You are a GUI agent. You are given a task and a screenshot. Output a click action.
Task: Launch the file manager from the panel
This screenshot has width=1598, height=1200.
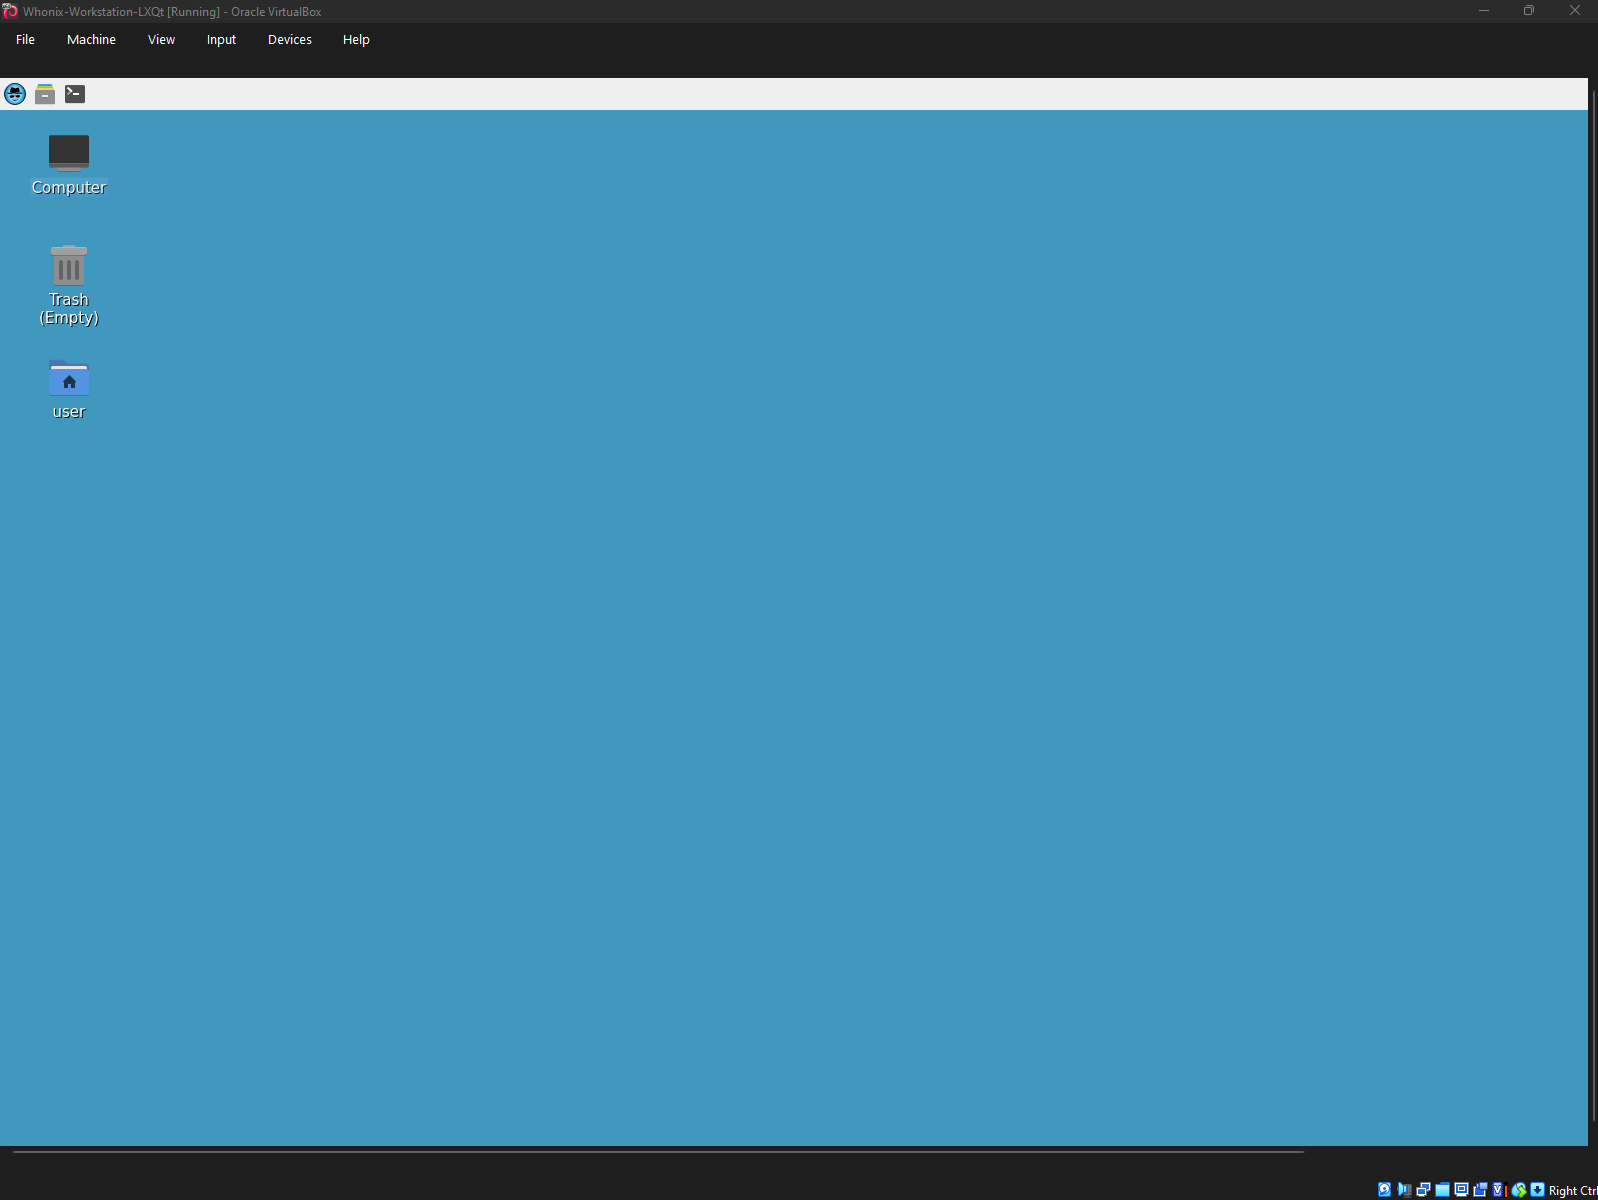[x=45, y=94]
